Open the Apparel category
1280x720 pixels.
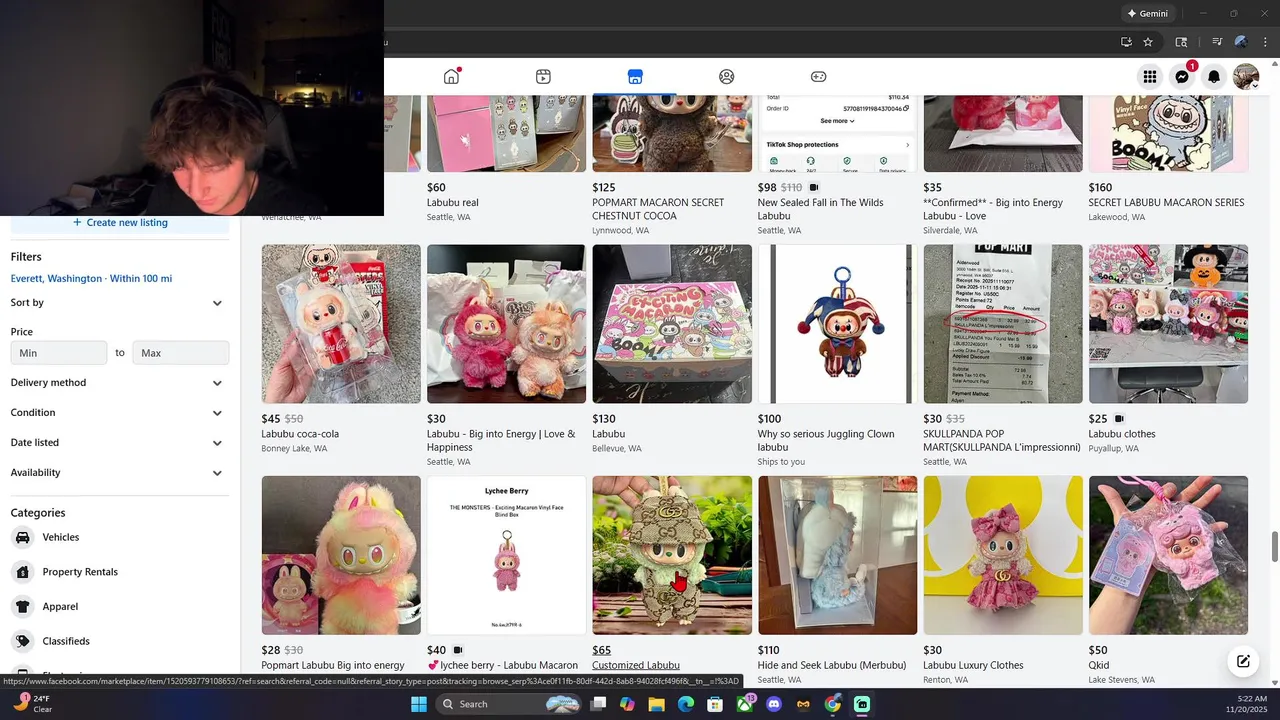tap(120, 607)
